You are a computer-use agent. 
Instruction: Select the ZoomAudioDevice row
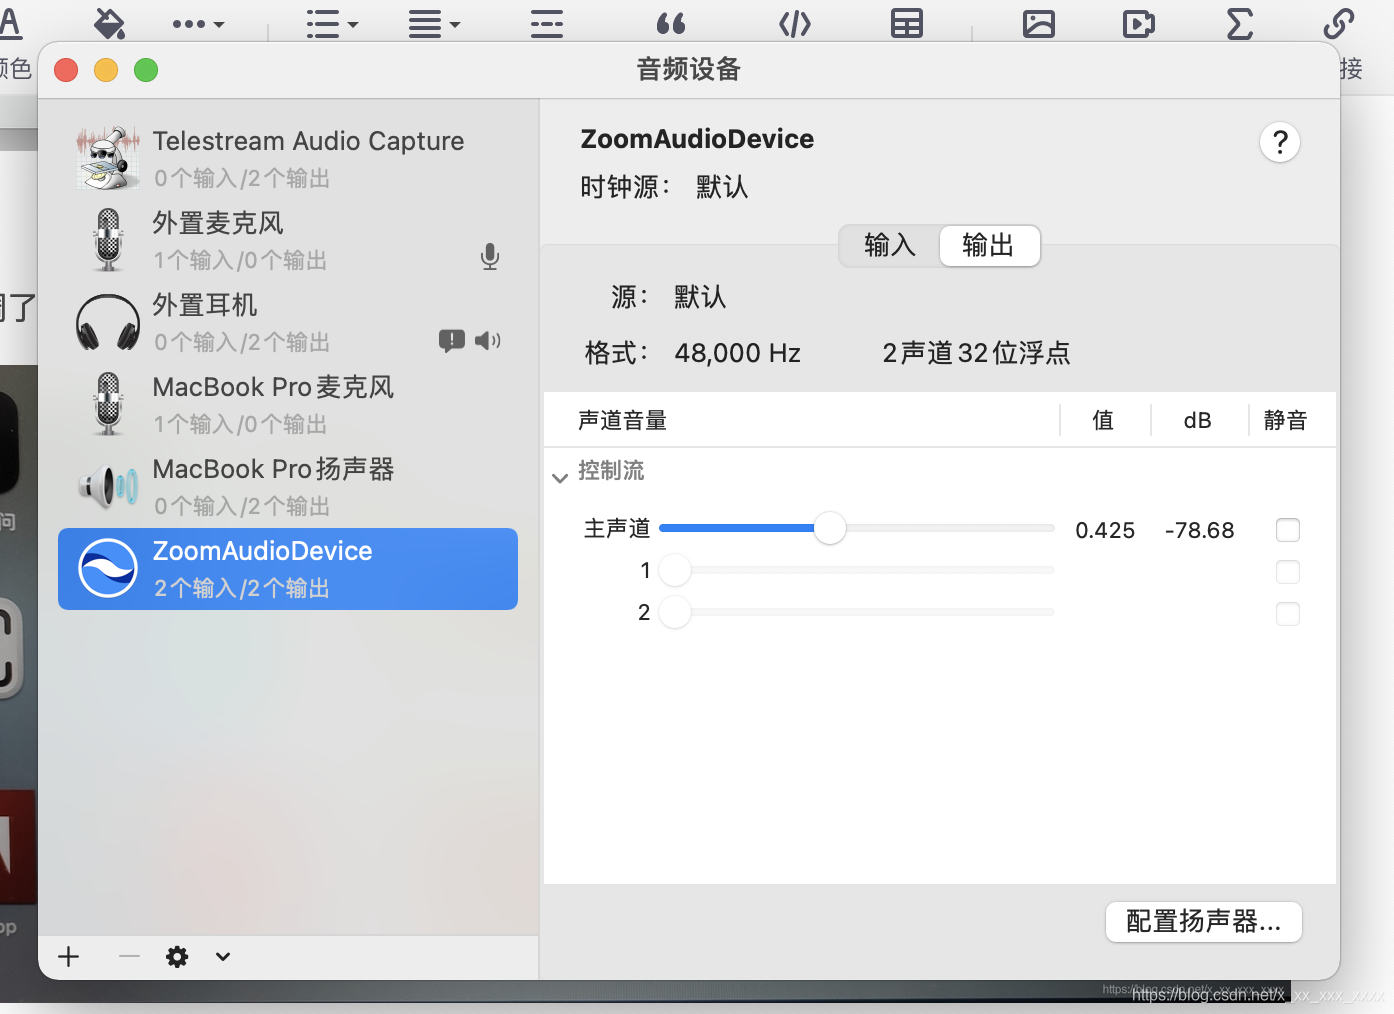[x=288, y=569]
